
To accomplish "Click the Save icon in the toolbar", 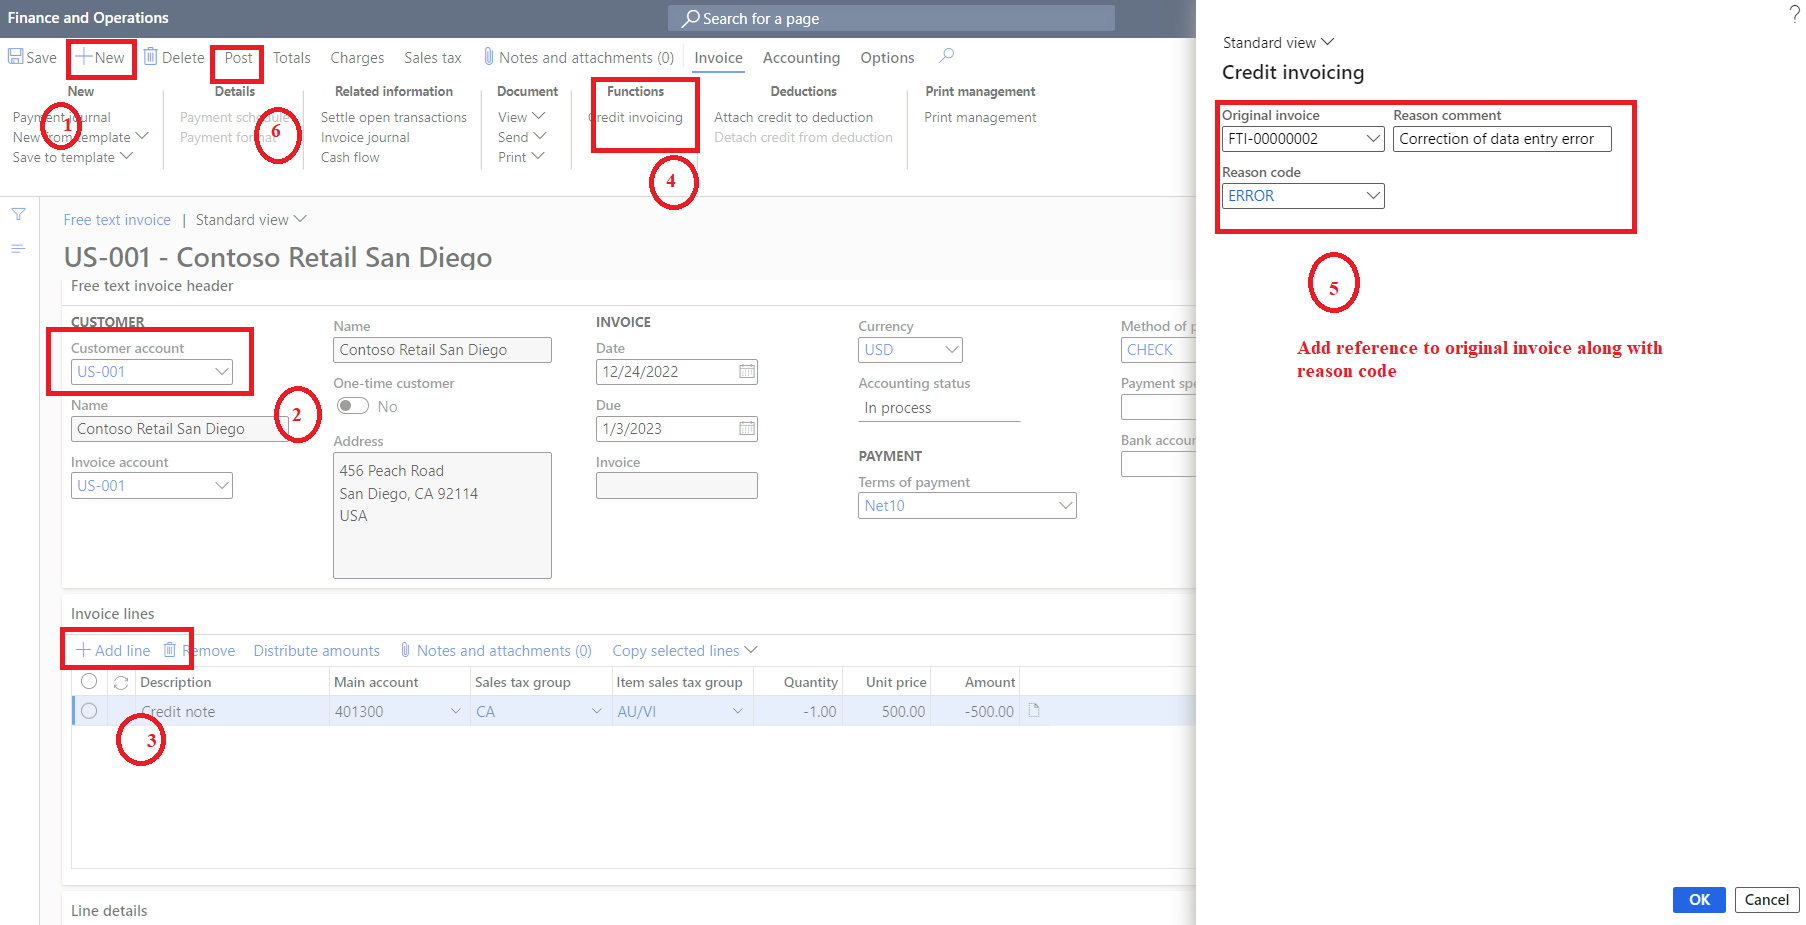I will [x=14, y=57].
